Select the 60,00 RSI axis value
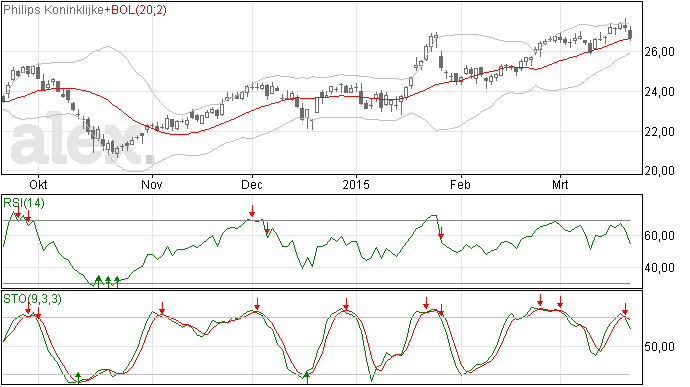The width and height of the screenshot is (690, 387). 659,236
